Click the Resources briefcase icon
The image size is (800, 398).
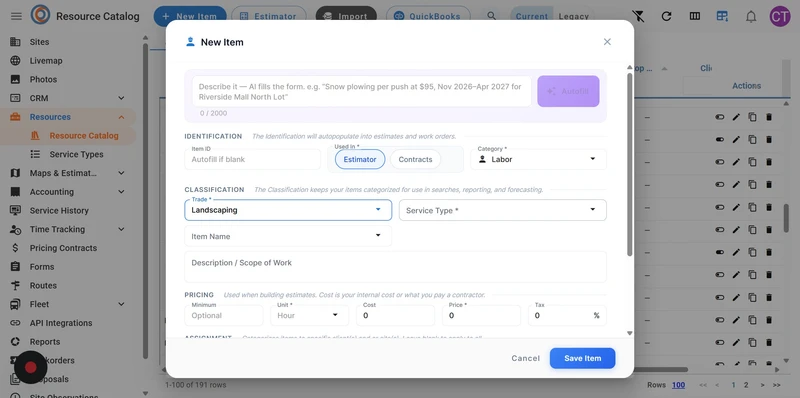tap(15, 117)
